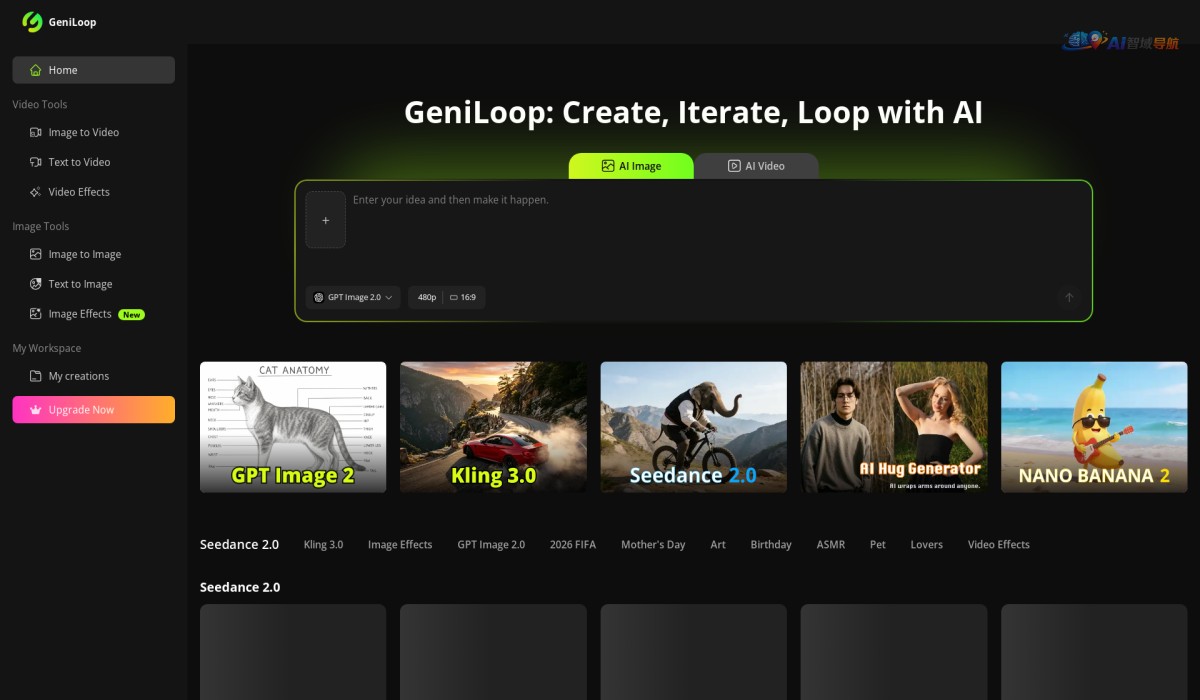Image resolution: width=1200 pixels, height=700 pixels.
Task: Select the Lovers category tab
Action: click(x=927, y=544)
